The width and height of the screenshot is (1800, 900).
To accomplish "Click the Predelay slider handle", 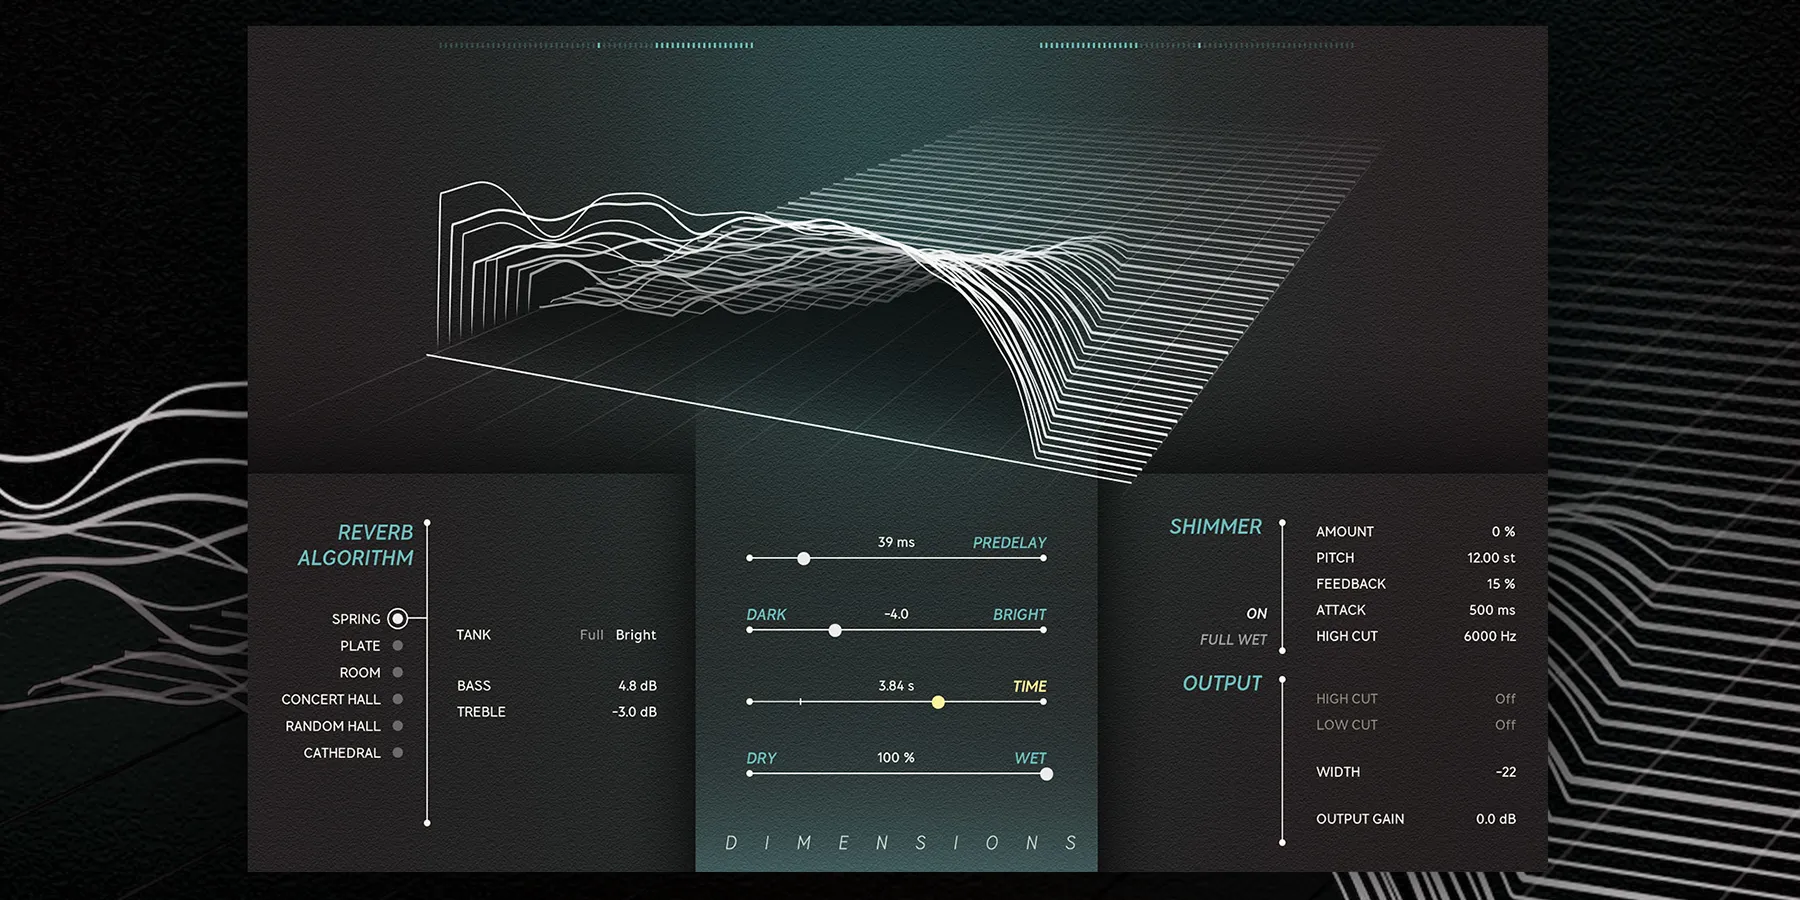I will pos(803,558).
